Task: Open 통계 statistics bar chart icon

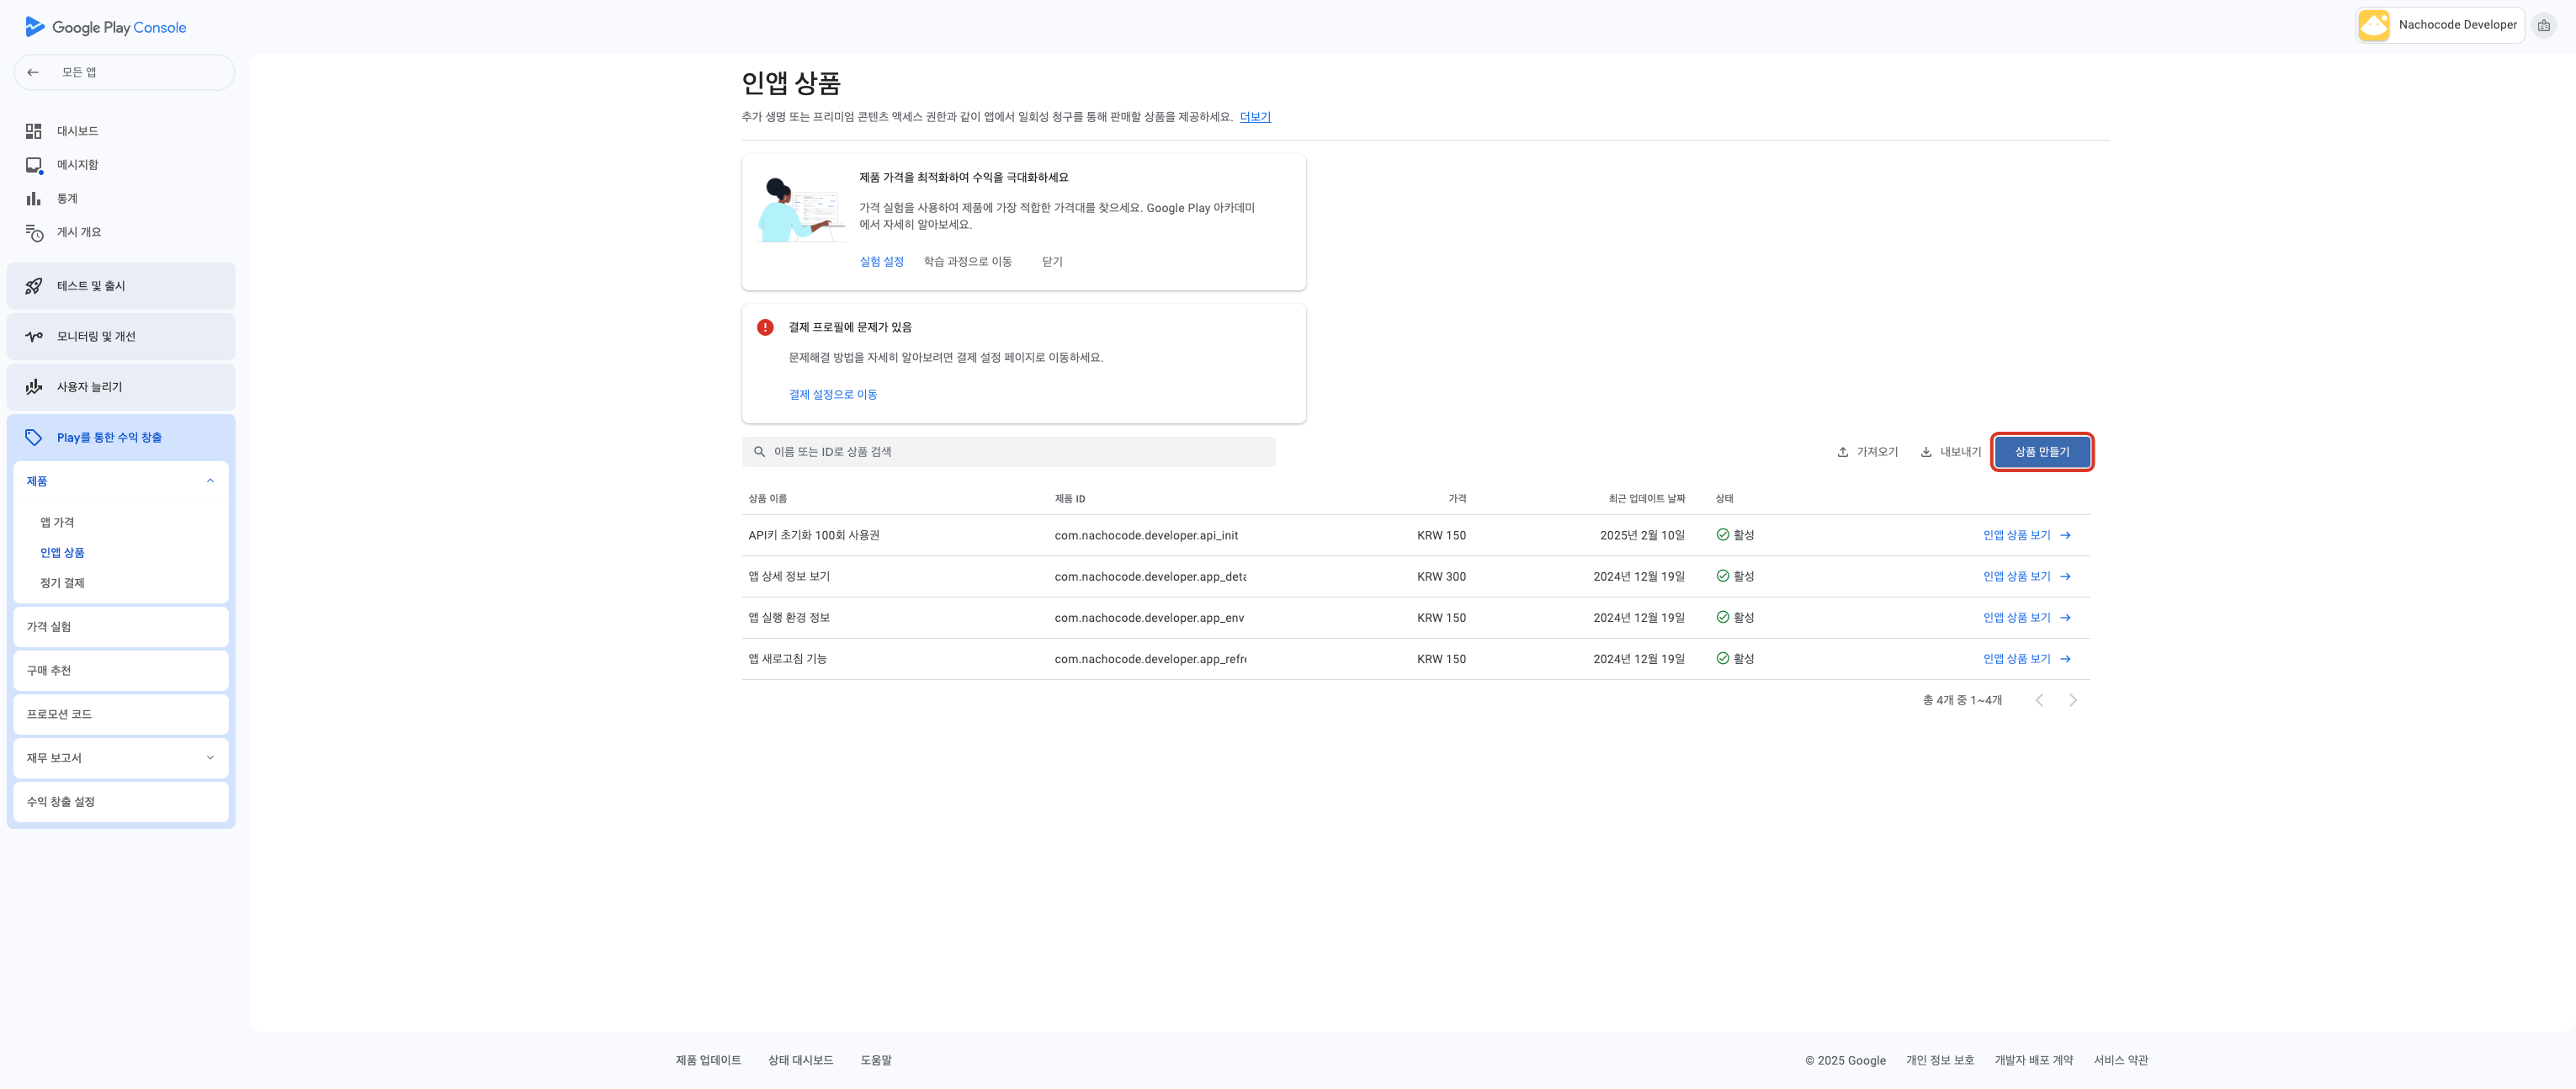Action: [x=34, y=199]
